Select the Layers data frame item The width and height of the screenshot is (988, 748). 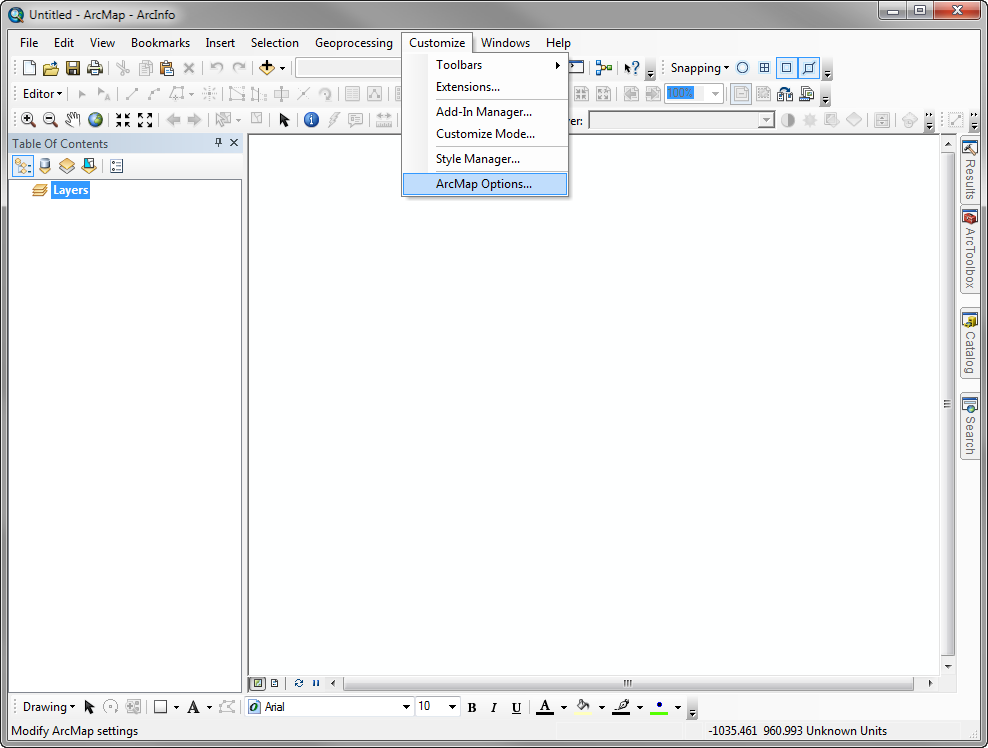pos(70,190)
